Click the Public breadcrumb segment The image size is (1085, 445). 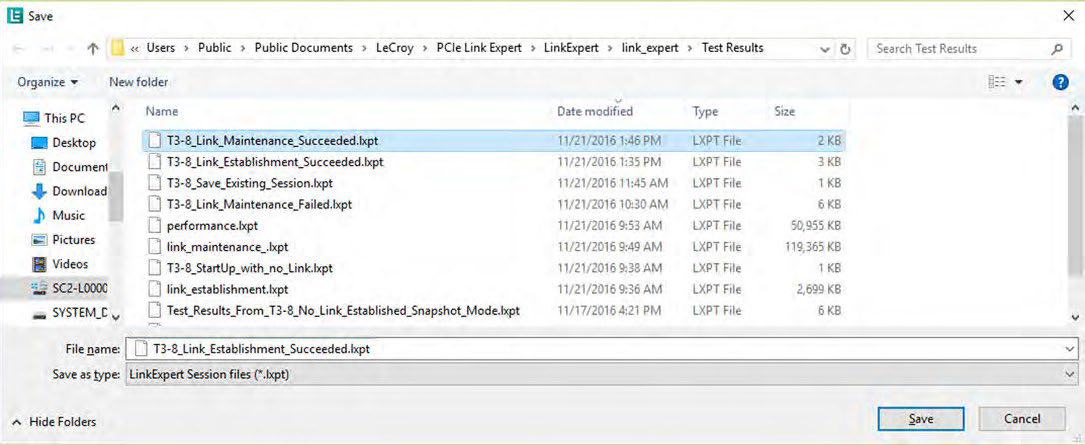pyautogui.click(x=215, y=48)
